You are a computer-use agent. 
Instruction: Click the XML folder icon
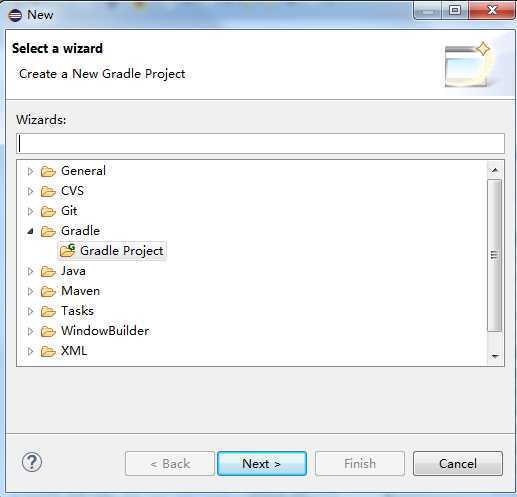tap(48, 351)
